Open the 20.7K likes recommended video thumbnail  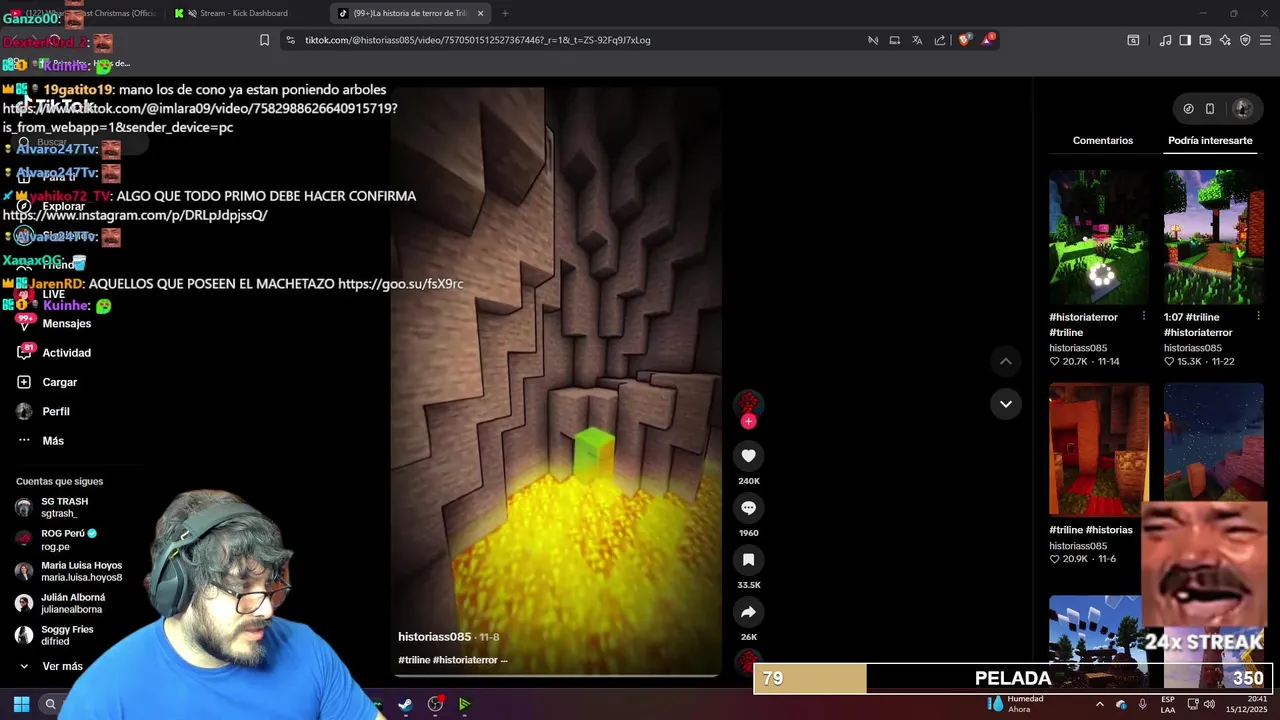pyautogui.click(x=1099, y=237)
